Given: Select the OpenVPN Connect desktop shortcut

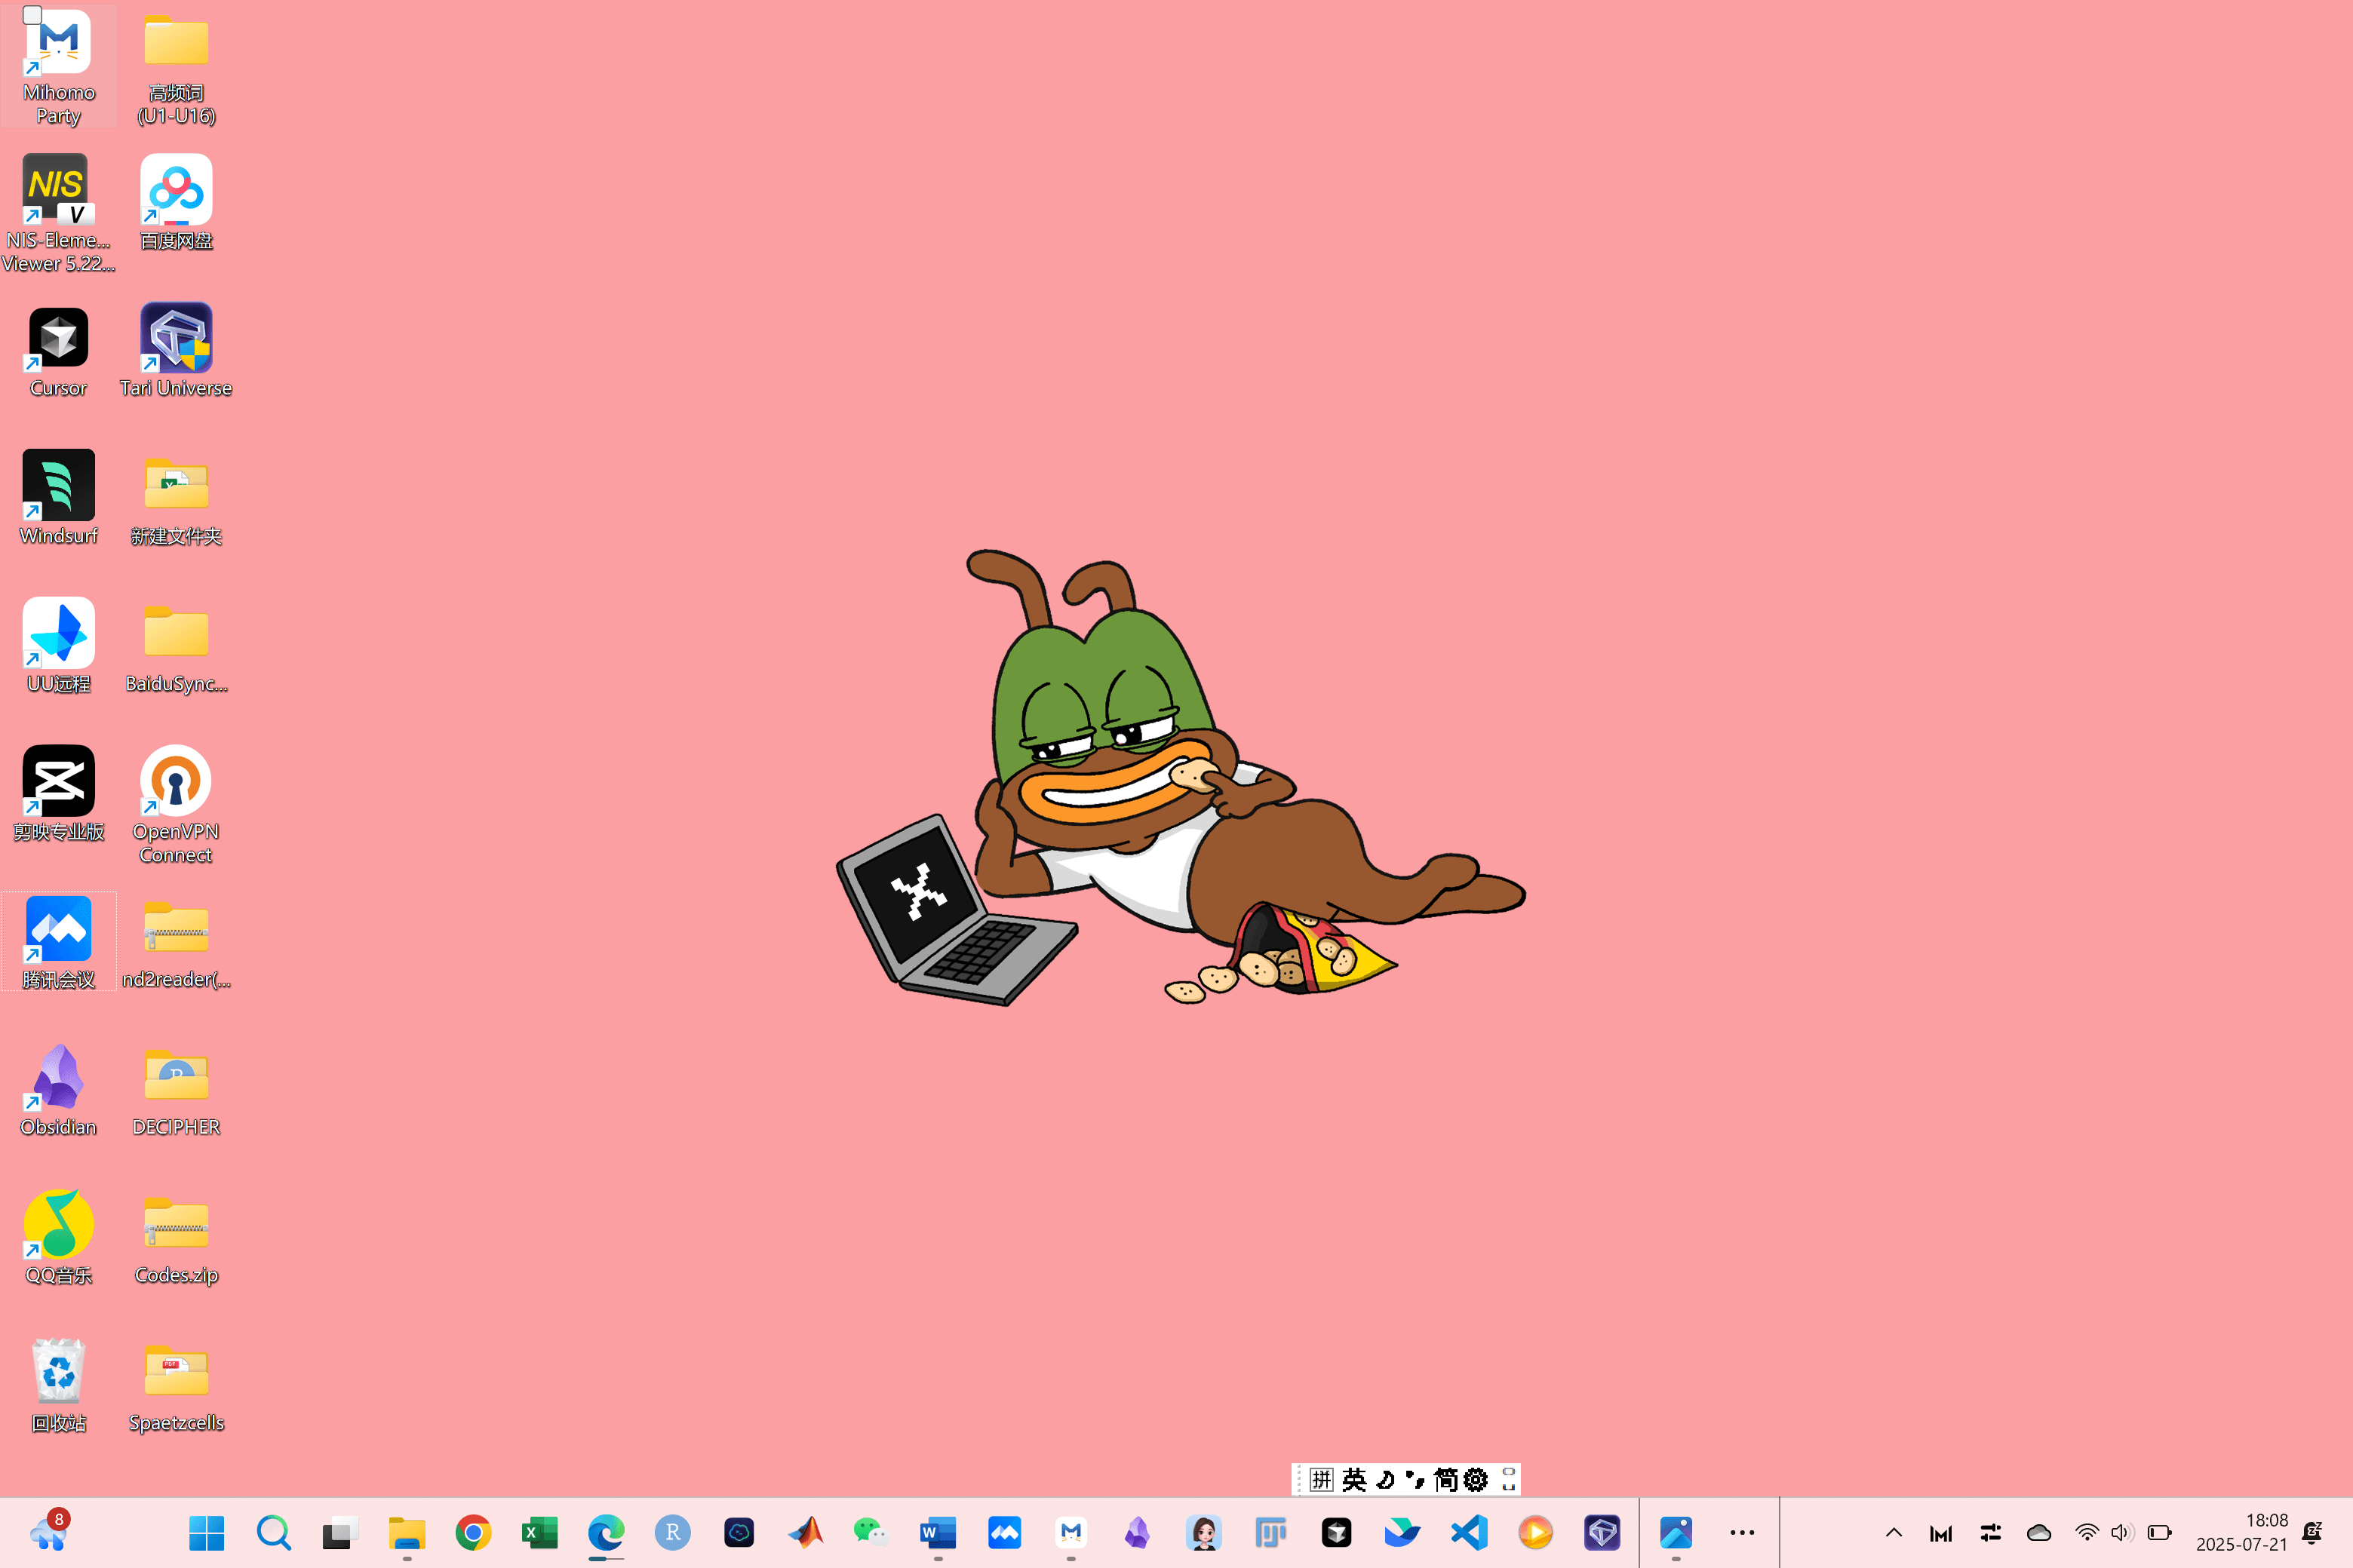Looking at the screenshot, I should [176, 805].
